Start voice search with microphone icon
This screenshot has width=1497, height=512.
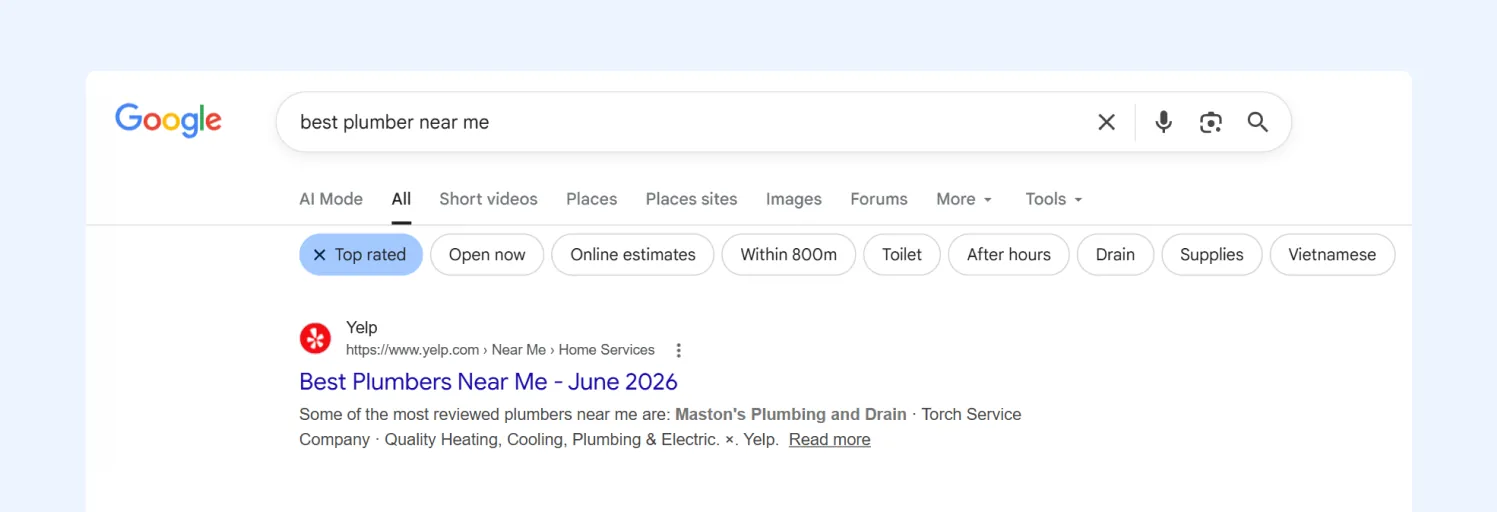click(1163, 122)
